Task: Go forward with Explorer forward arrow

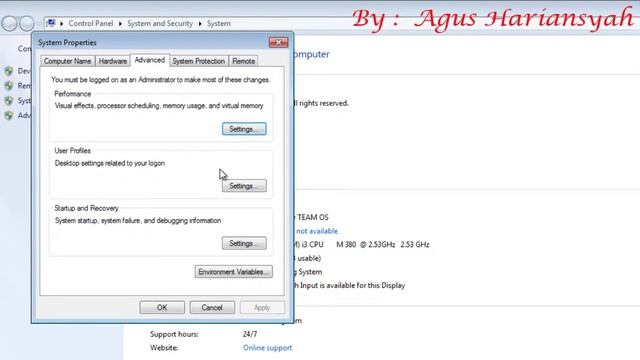Action: pos(27,23)
